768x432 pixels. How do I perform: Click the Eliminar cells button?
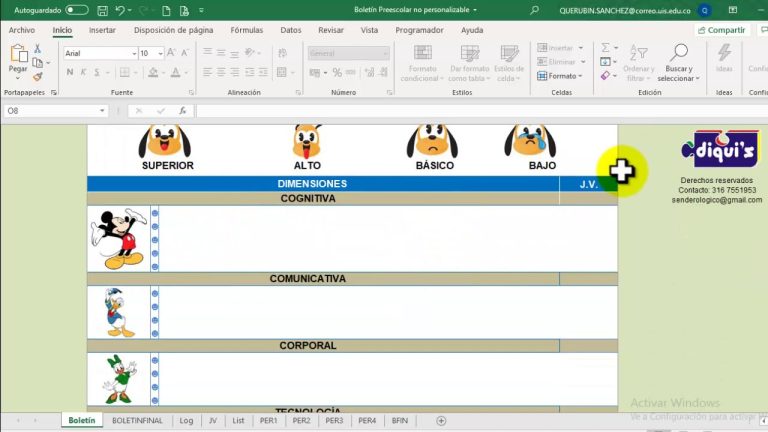pyautogui.click(x=561, y=62)
